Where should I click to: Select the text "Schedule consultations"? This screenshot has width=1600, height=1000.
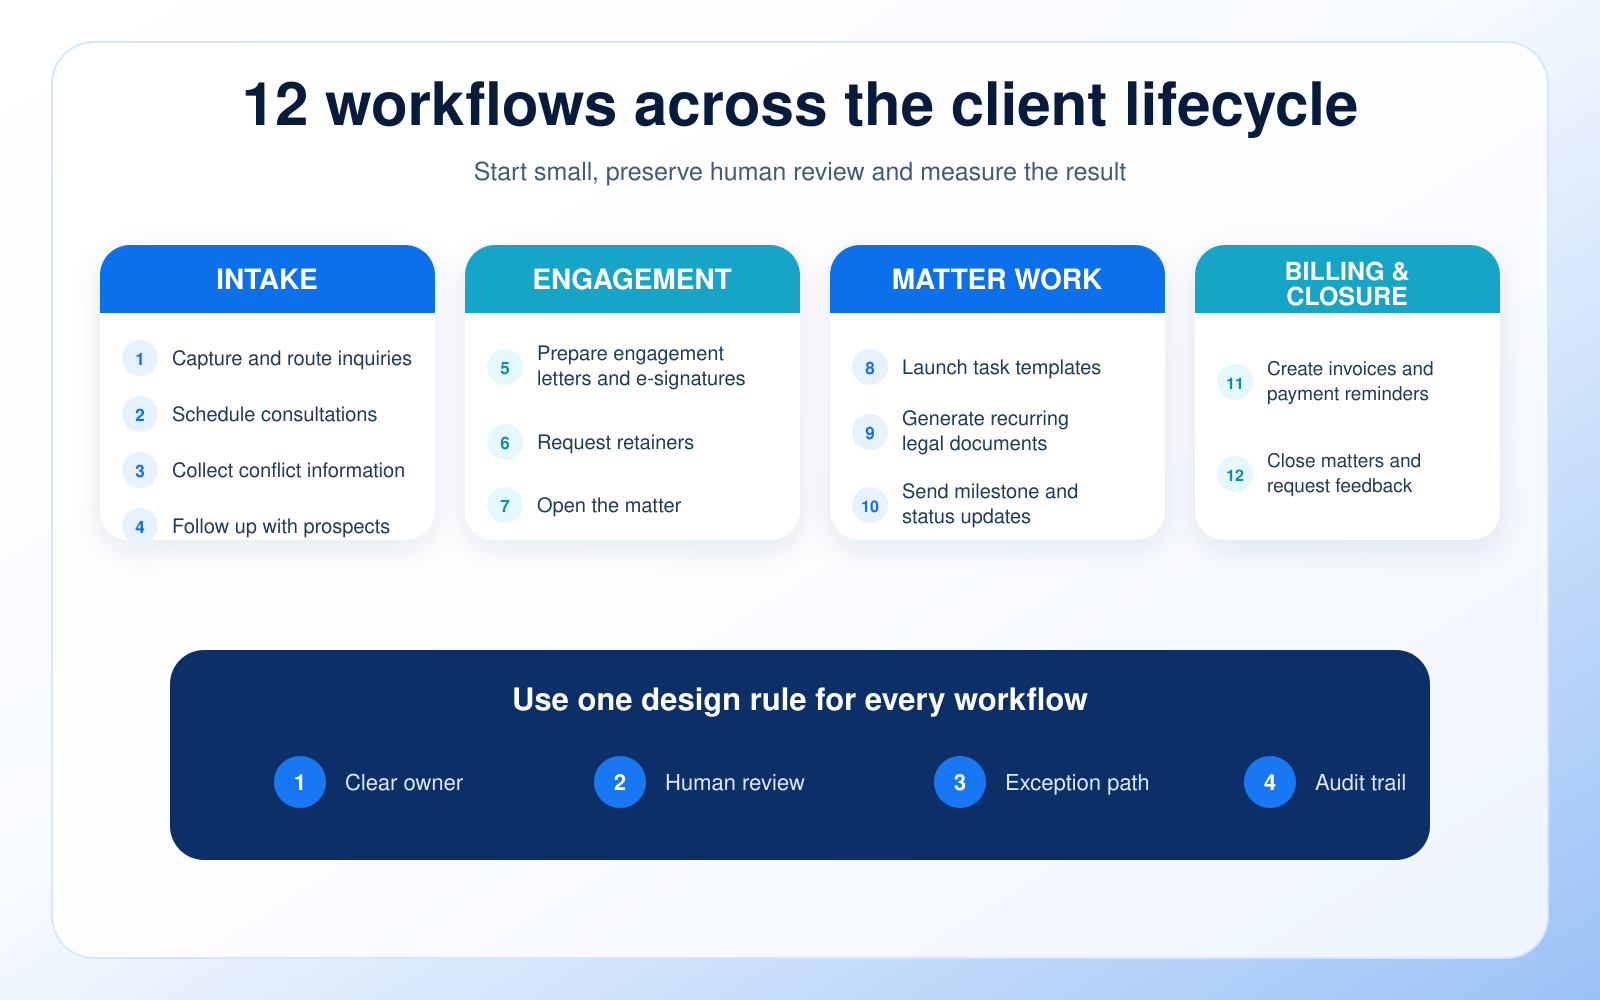pyautogui.click(x=274, y=414)
